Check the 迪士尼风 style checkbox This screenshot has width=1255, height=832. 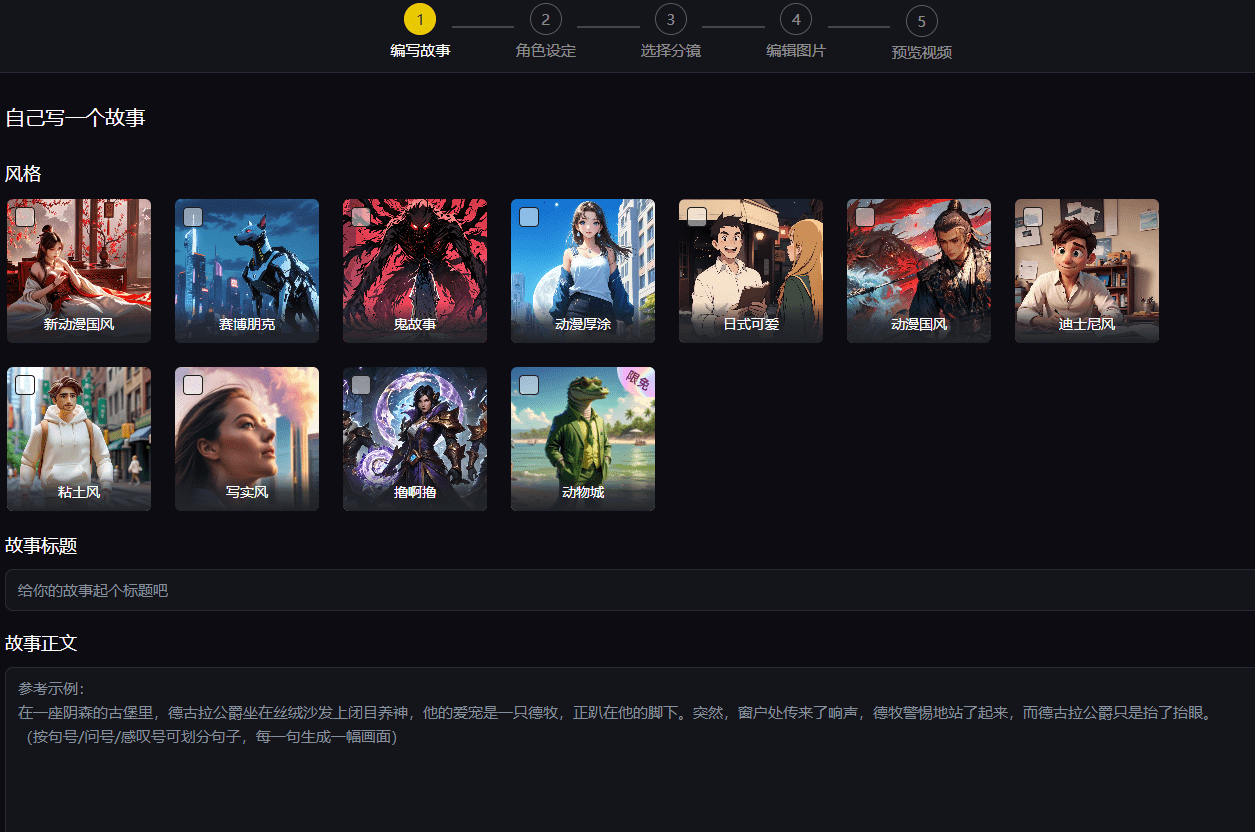(x=1033, y=217)
